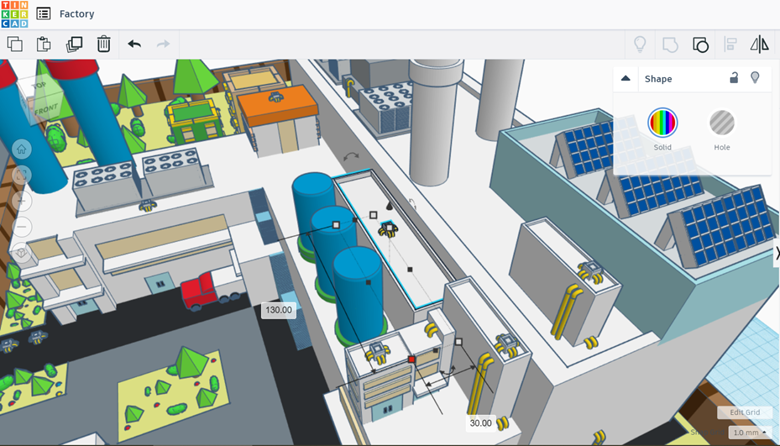Duplicate and repeat the selected shape
Image resolution: width=780 pixels, height=446 pixels.
74,44
